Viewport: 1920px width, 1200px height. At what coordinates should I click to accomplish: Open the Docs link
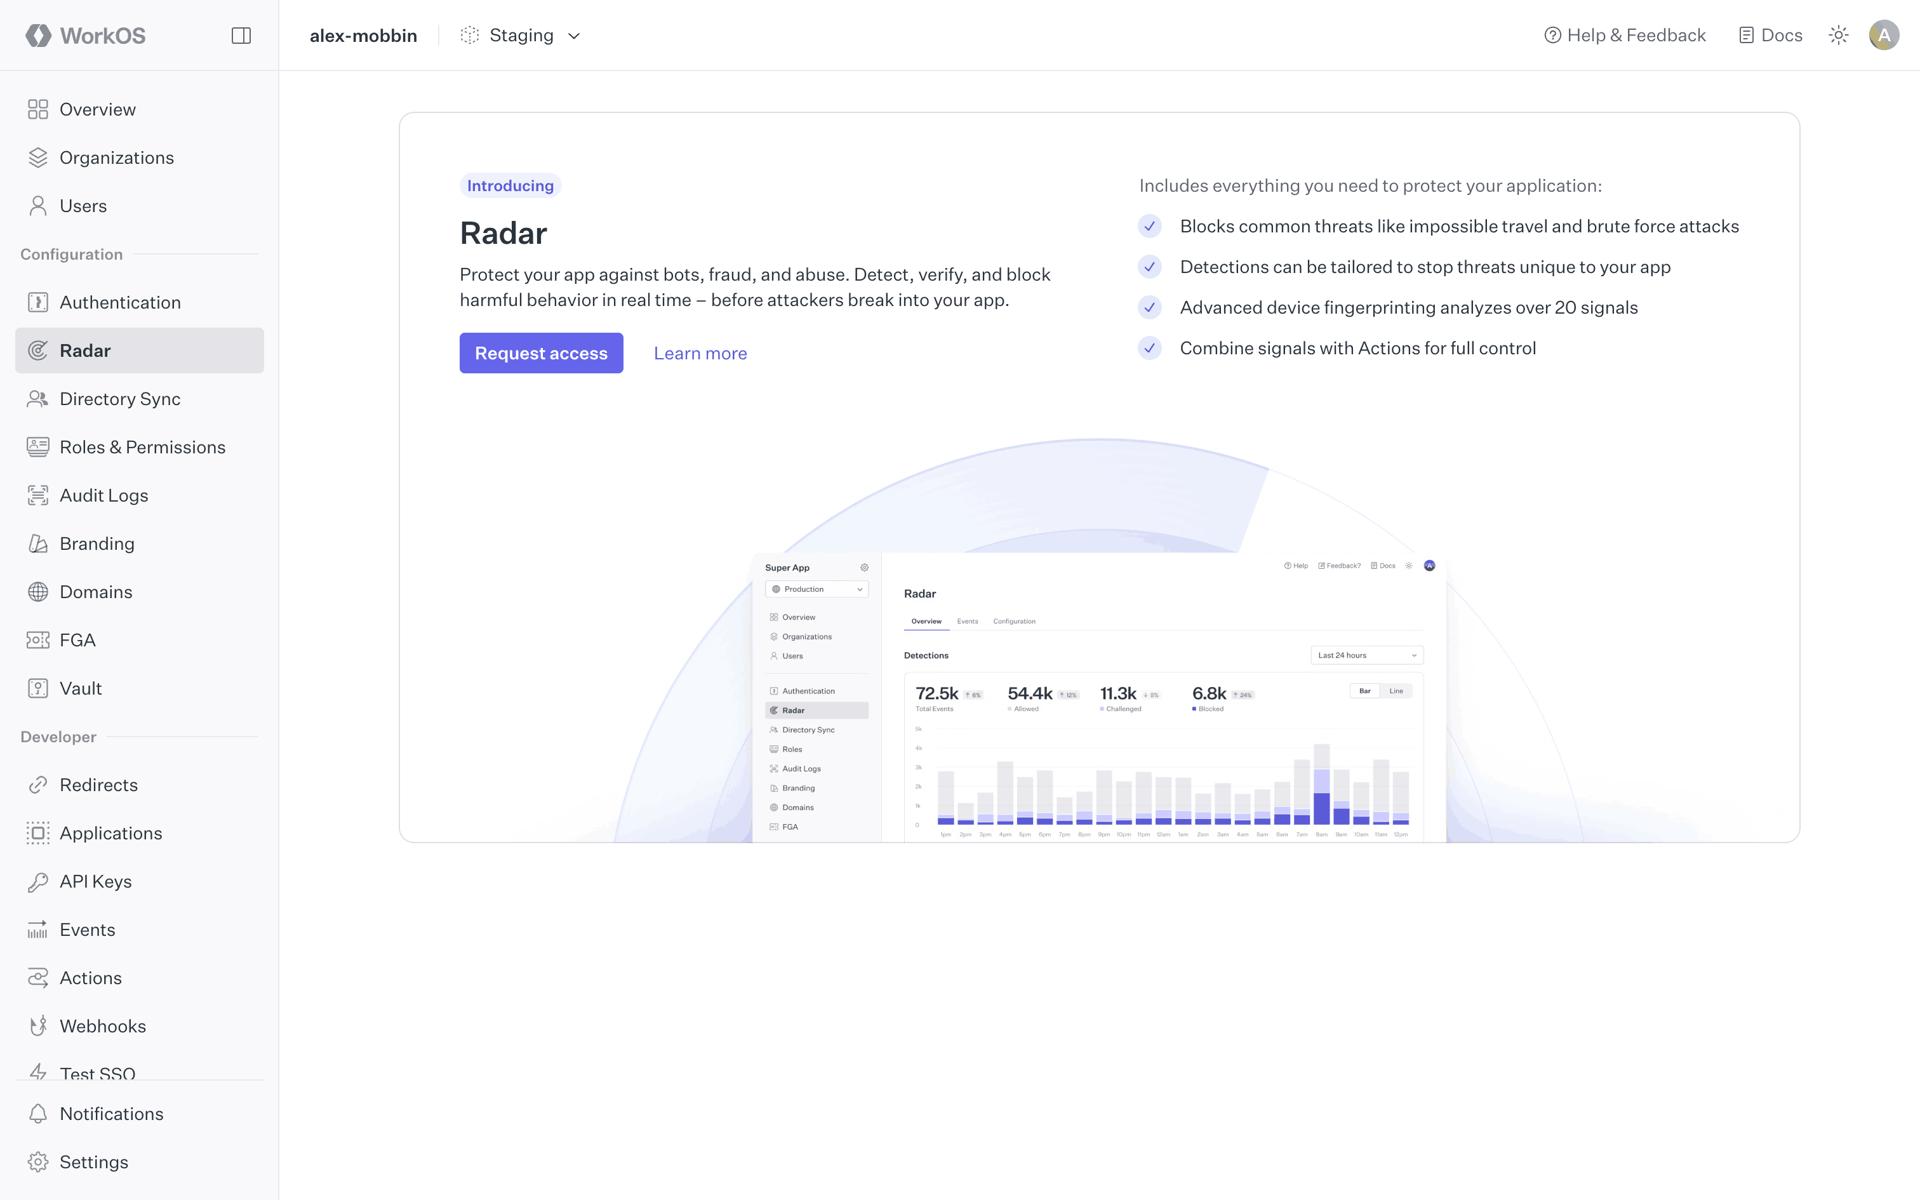point(1770,35)
